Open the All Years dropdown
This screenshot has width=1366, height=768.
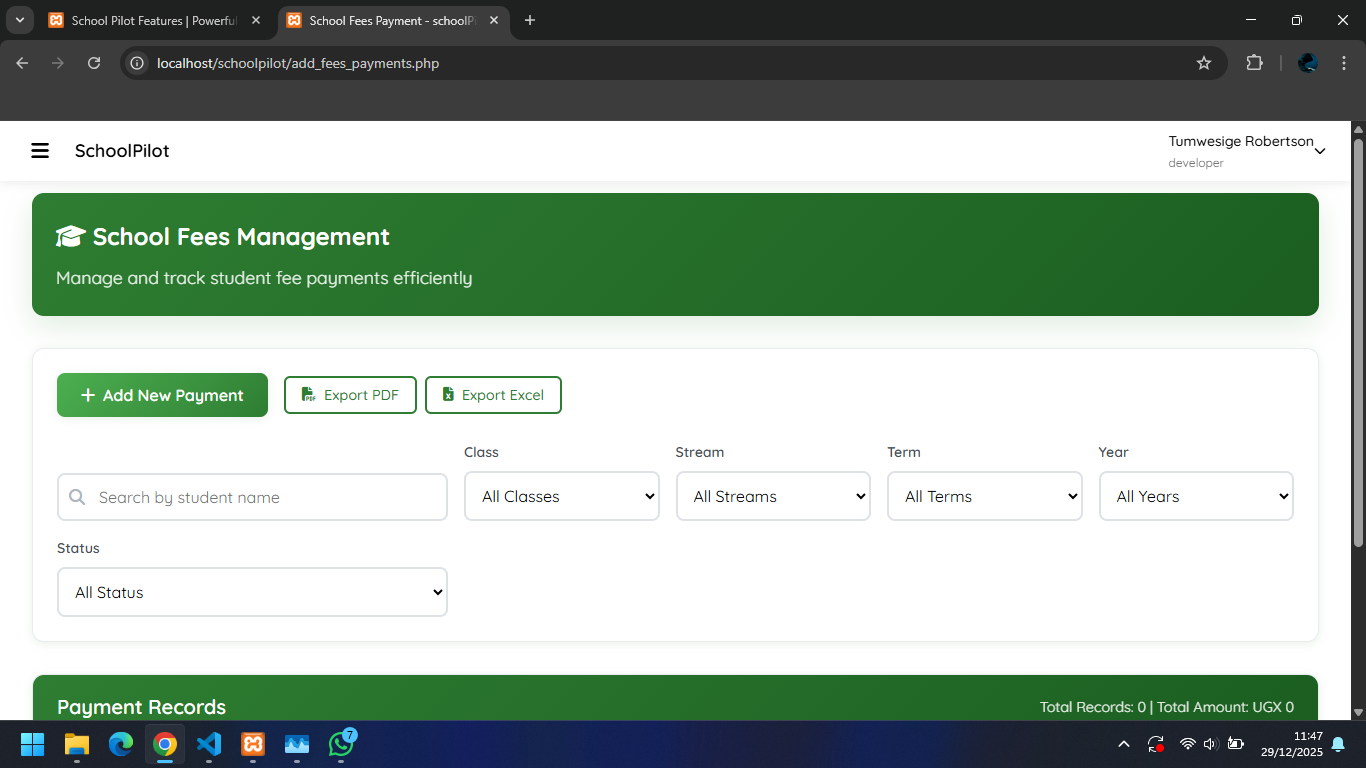tap(1196, 496)
